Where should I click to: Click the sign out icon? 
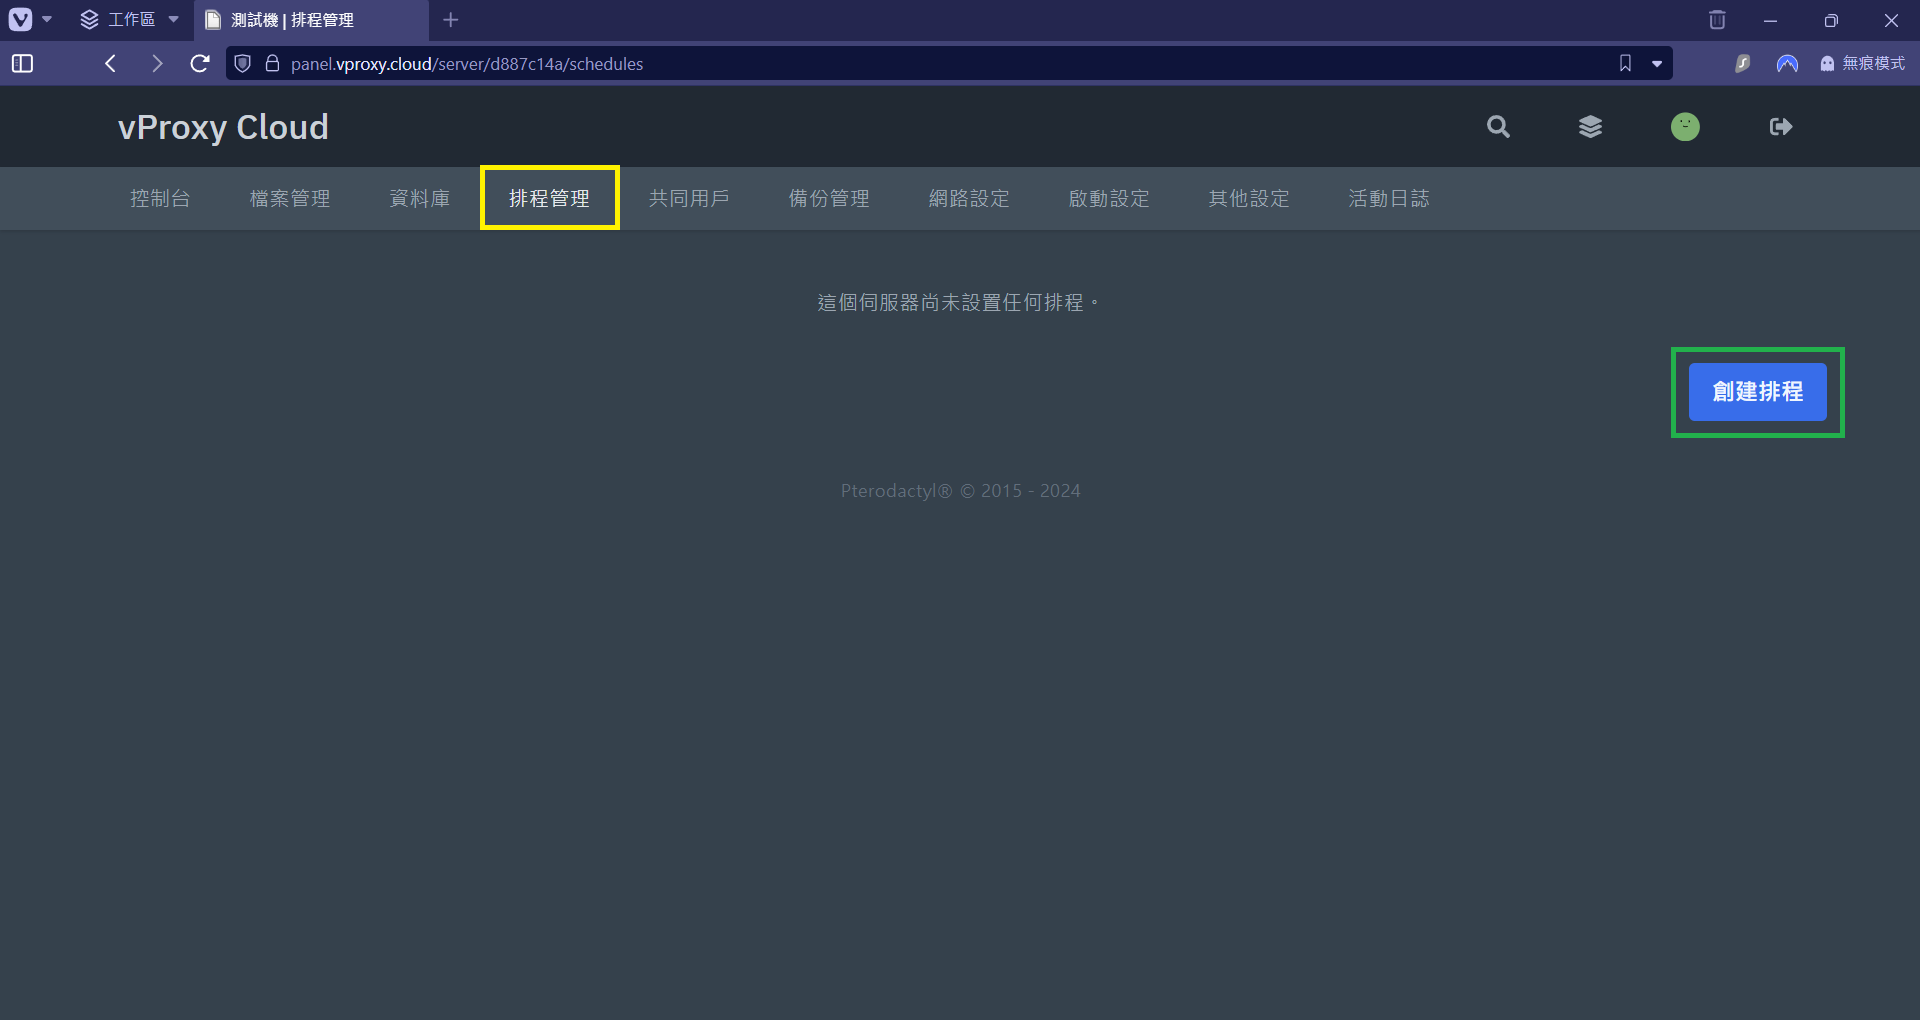coord(1780,127)
